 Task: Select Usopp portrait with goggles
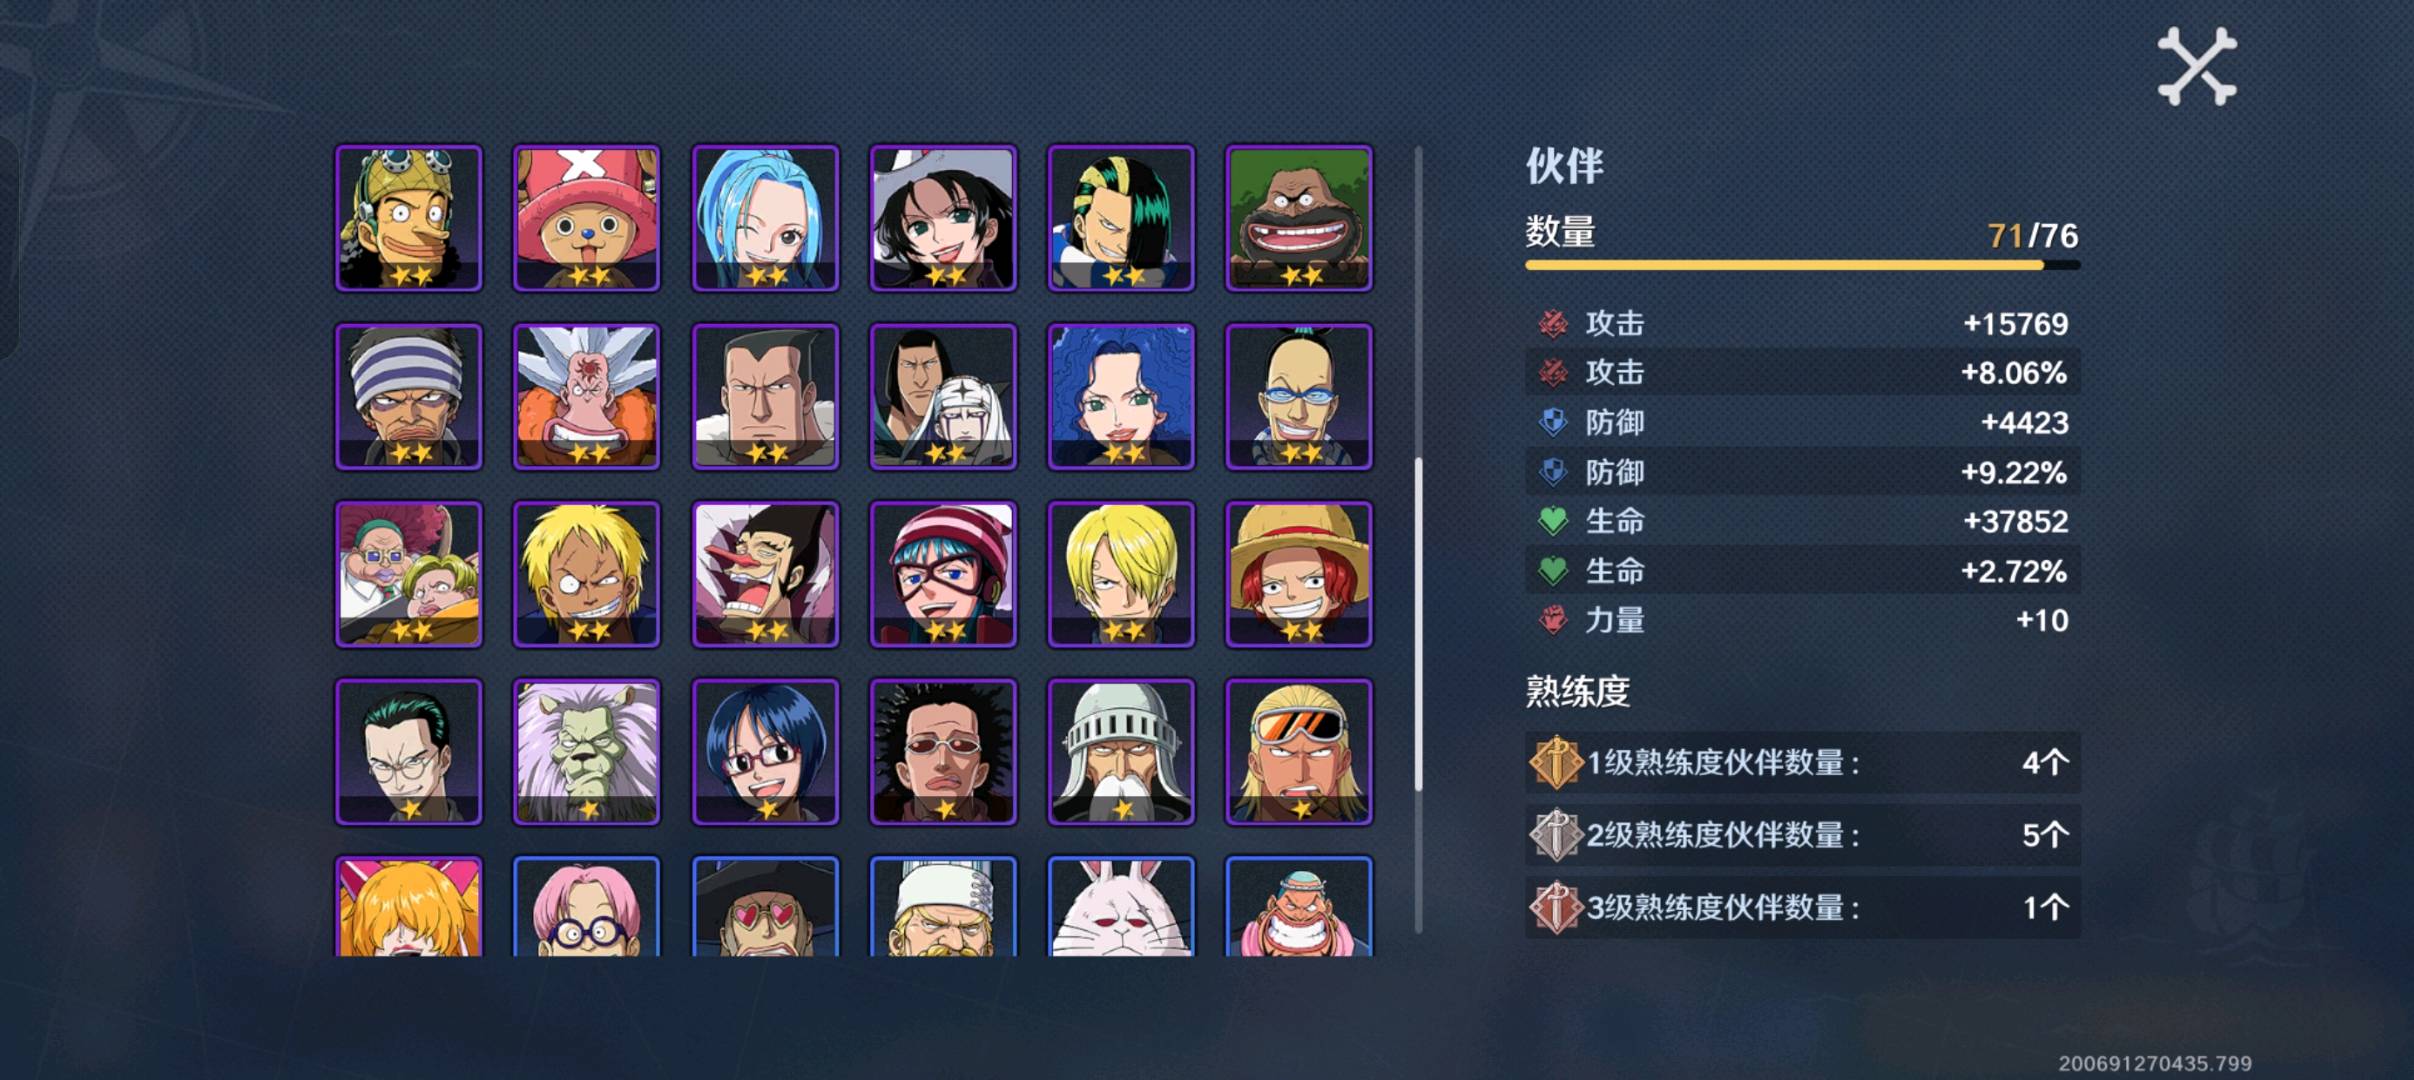pyautogui.click(x=409, y=218)
